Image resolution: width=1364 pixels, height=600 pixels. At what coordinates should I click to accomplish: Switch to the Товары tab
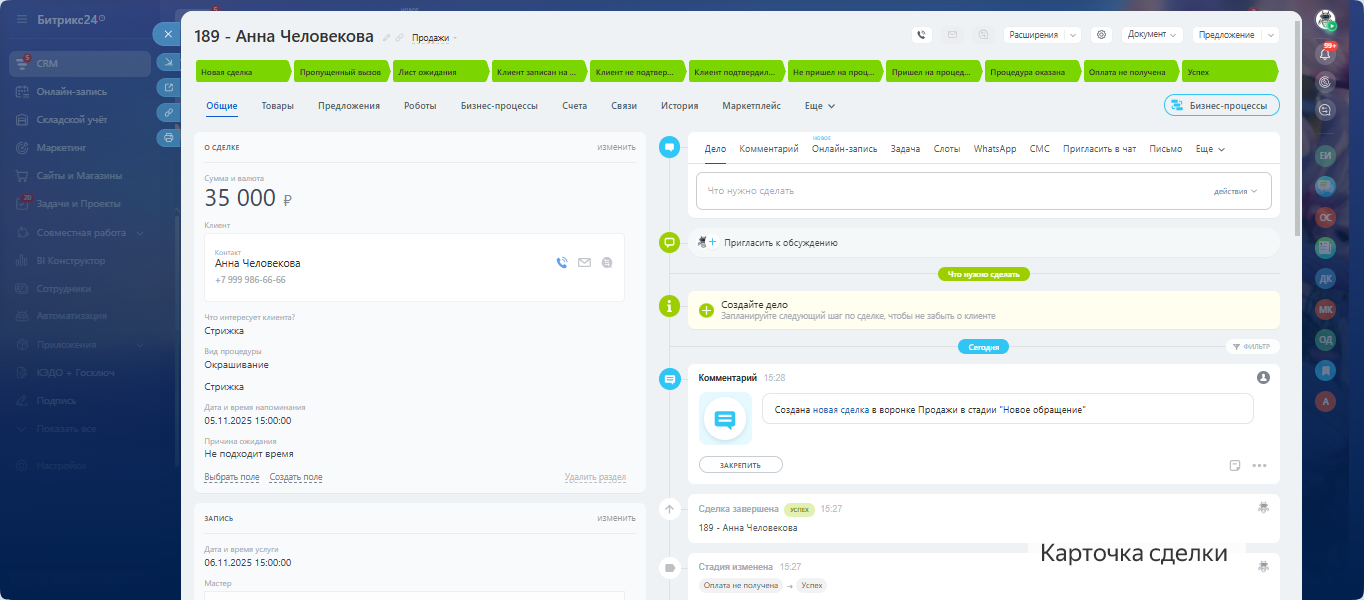point(278,106)
